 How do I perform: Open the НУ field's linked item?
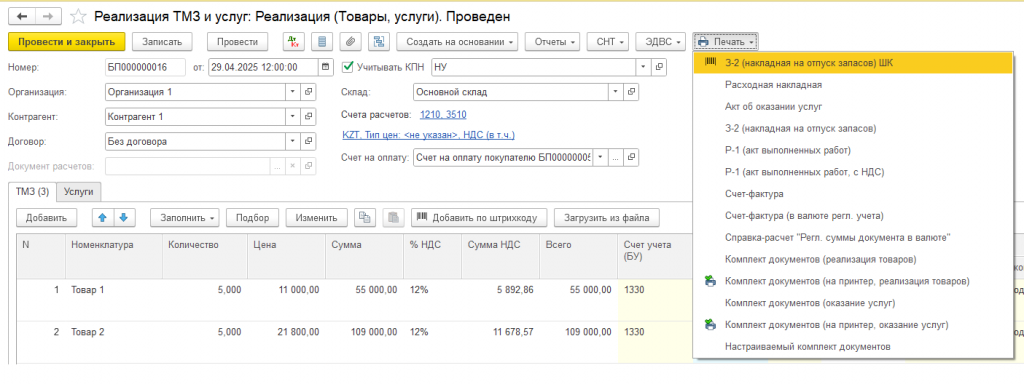[660, 67]
